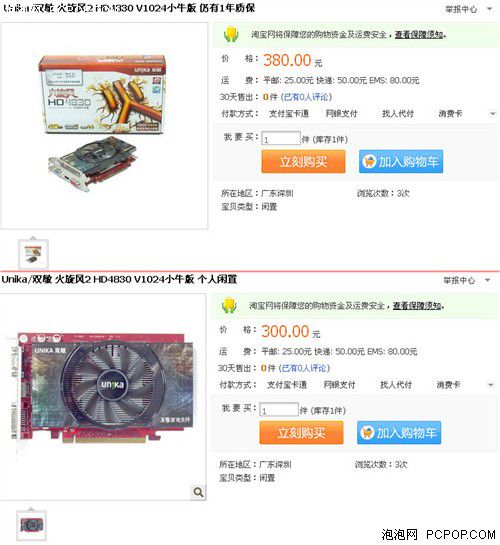Image resolution: width=500 pixels, height=545 pixels.
Task: Click the quantity field in bottom listing
Action: [279, 409]
